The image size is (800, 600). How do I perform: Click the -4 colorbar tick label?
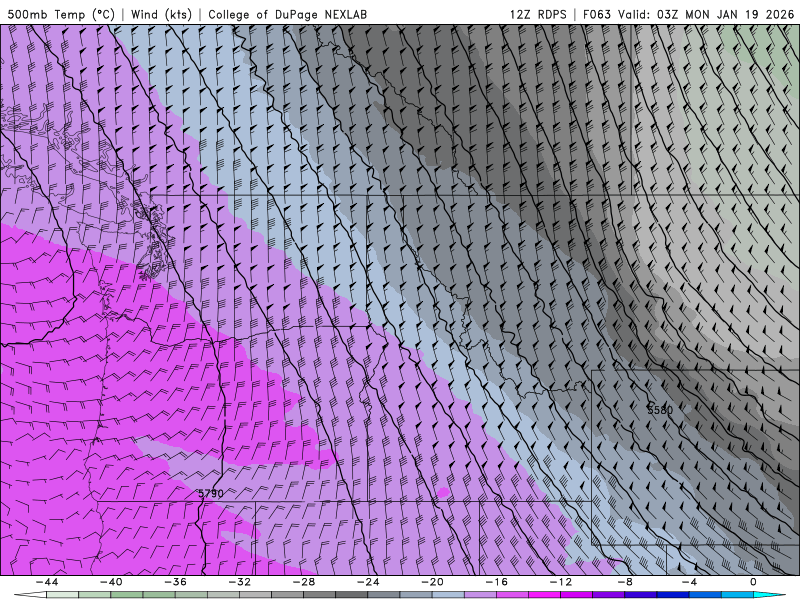pos(689,582)
